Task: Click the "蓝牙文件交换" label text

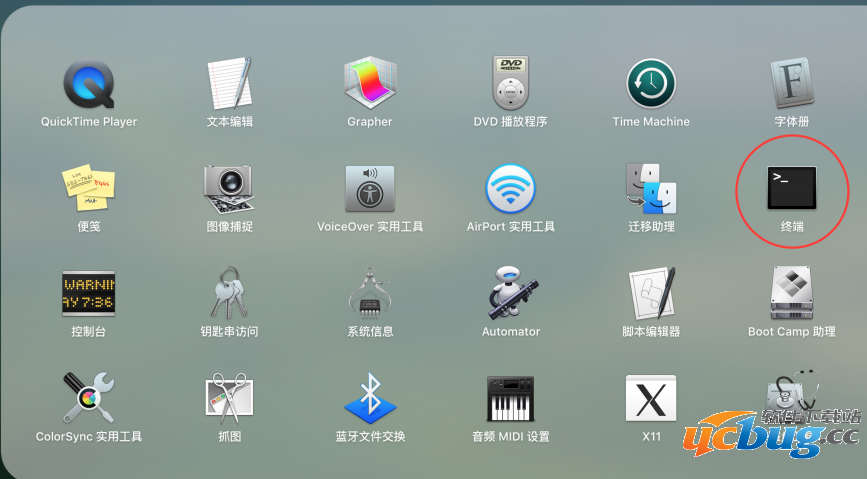Action: pyautogui.click(x=370, y=437)
